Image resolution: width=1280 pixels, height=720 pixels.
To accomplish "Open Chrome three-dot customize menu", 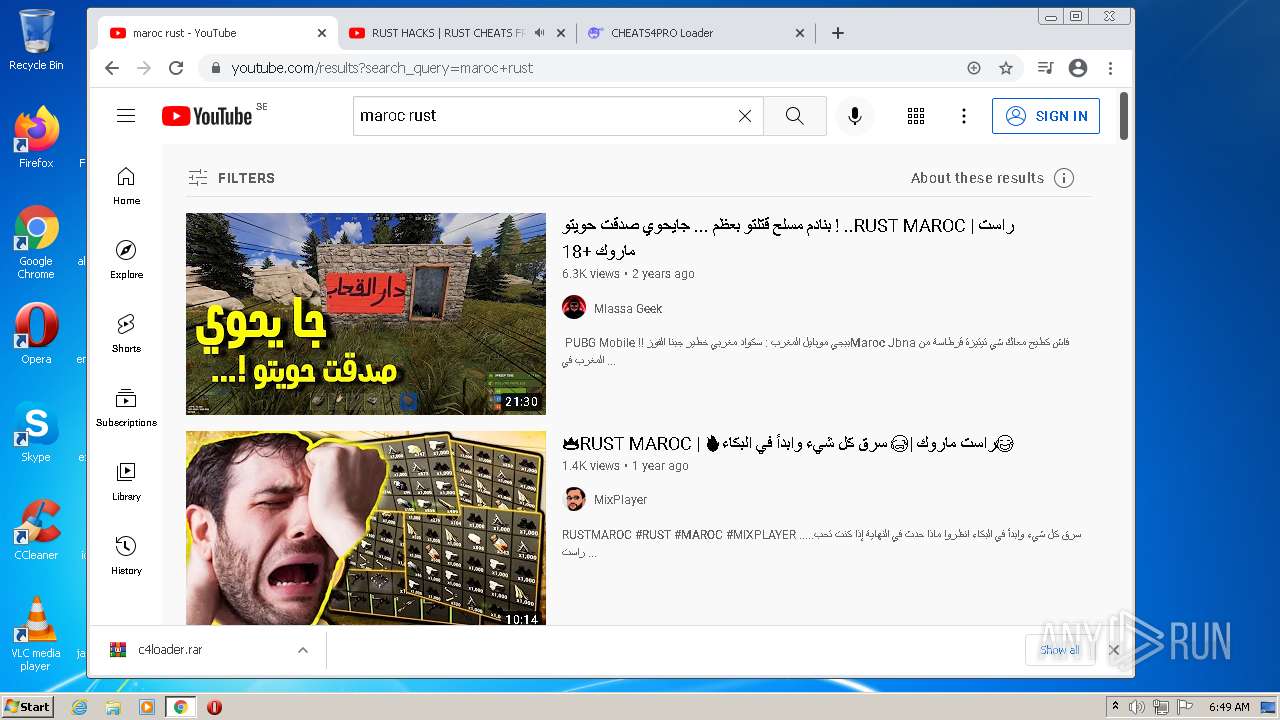I will [1110, 68].
